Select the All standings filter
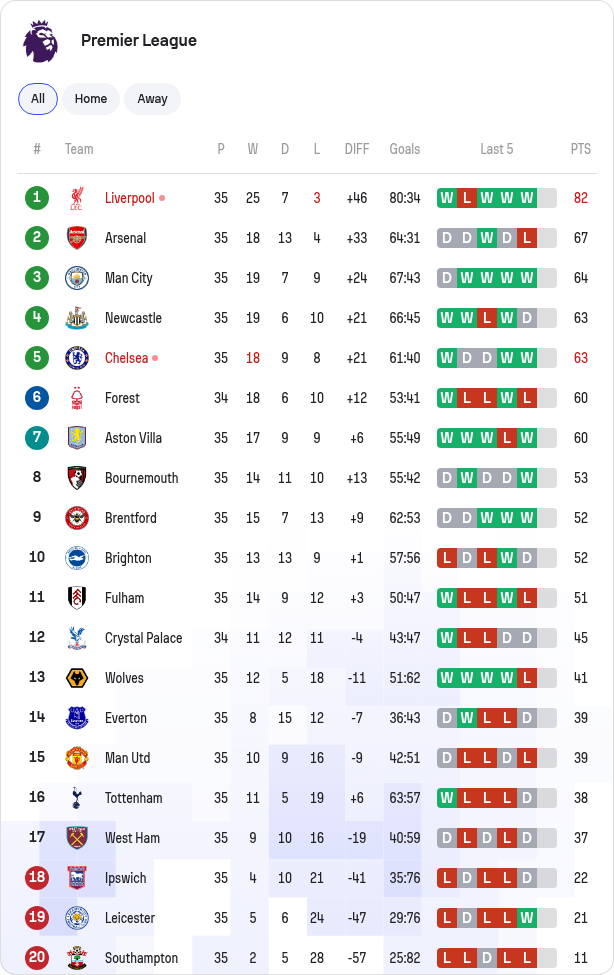The width and height of the screenshot is (614, 975). (x=38, y=99)
